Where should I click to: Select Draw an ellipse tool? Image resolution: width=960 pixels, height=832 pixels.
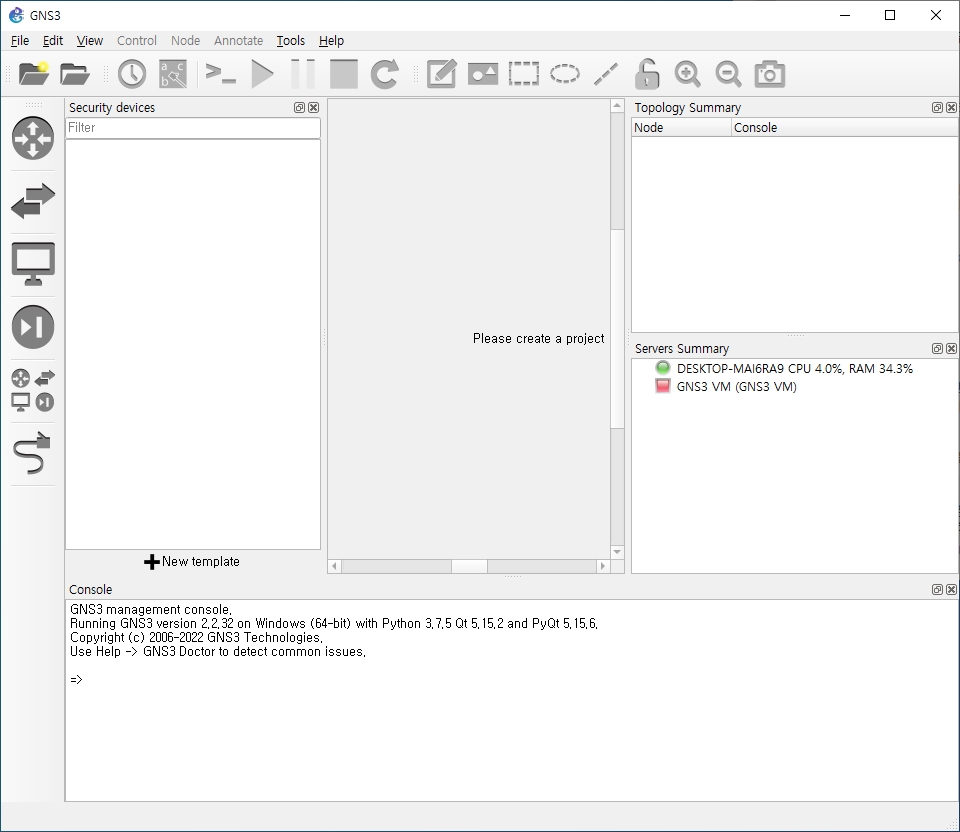[564, 74]
